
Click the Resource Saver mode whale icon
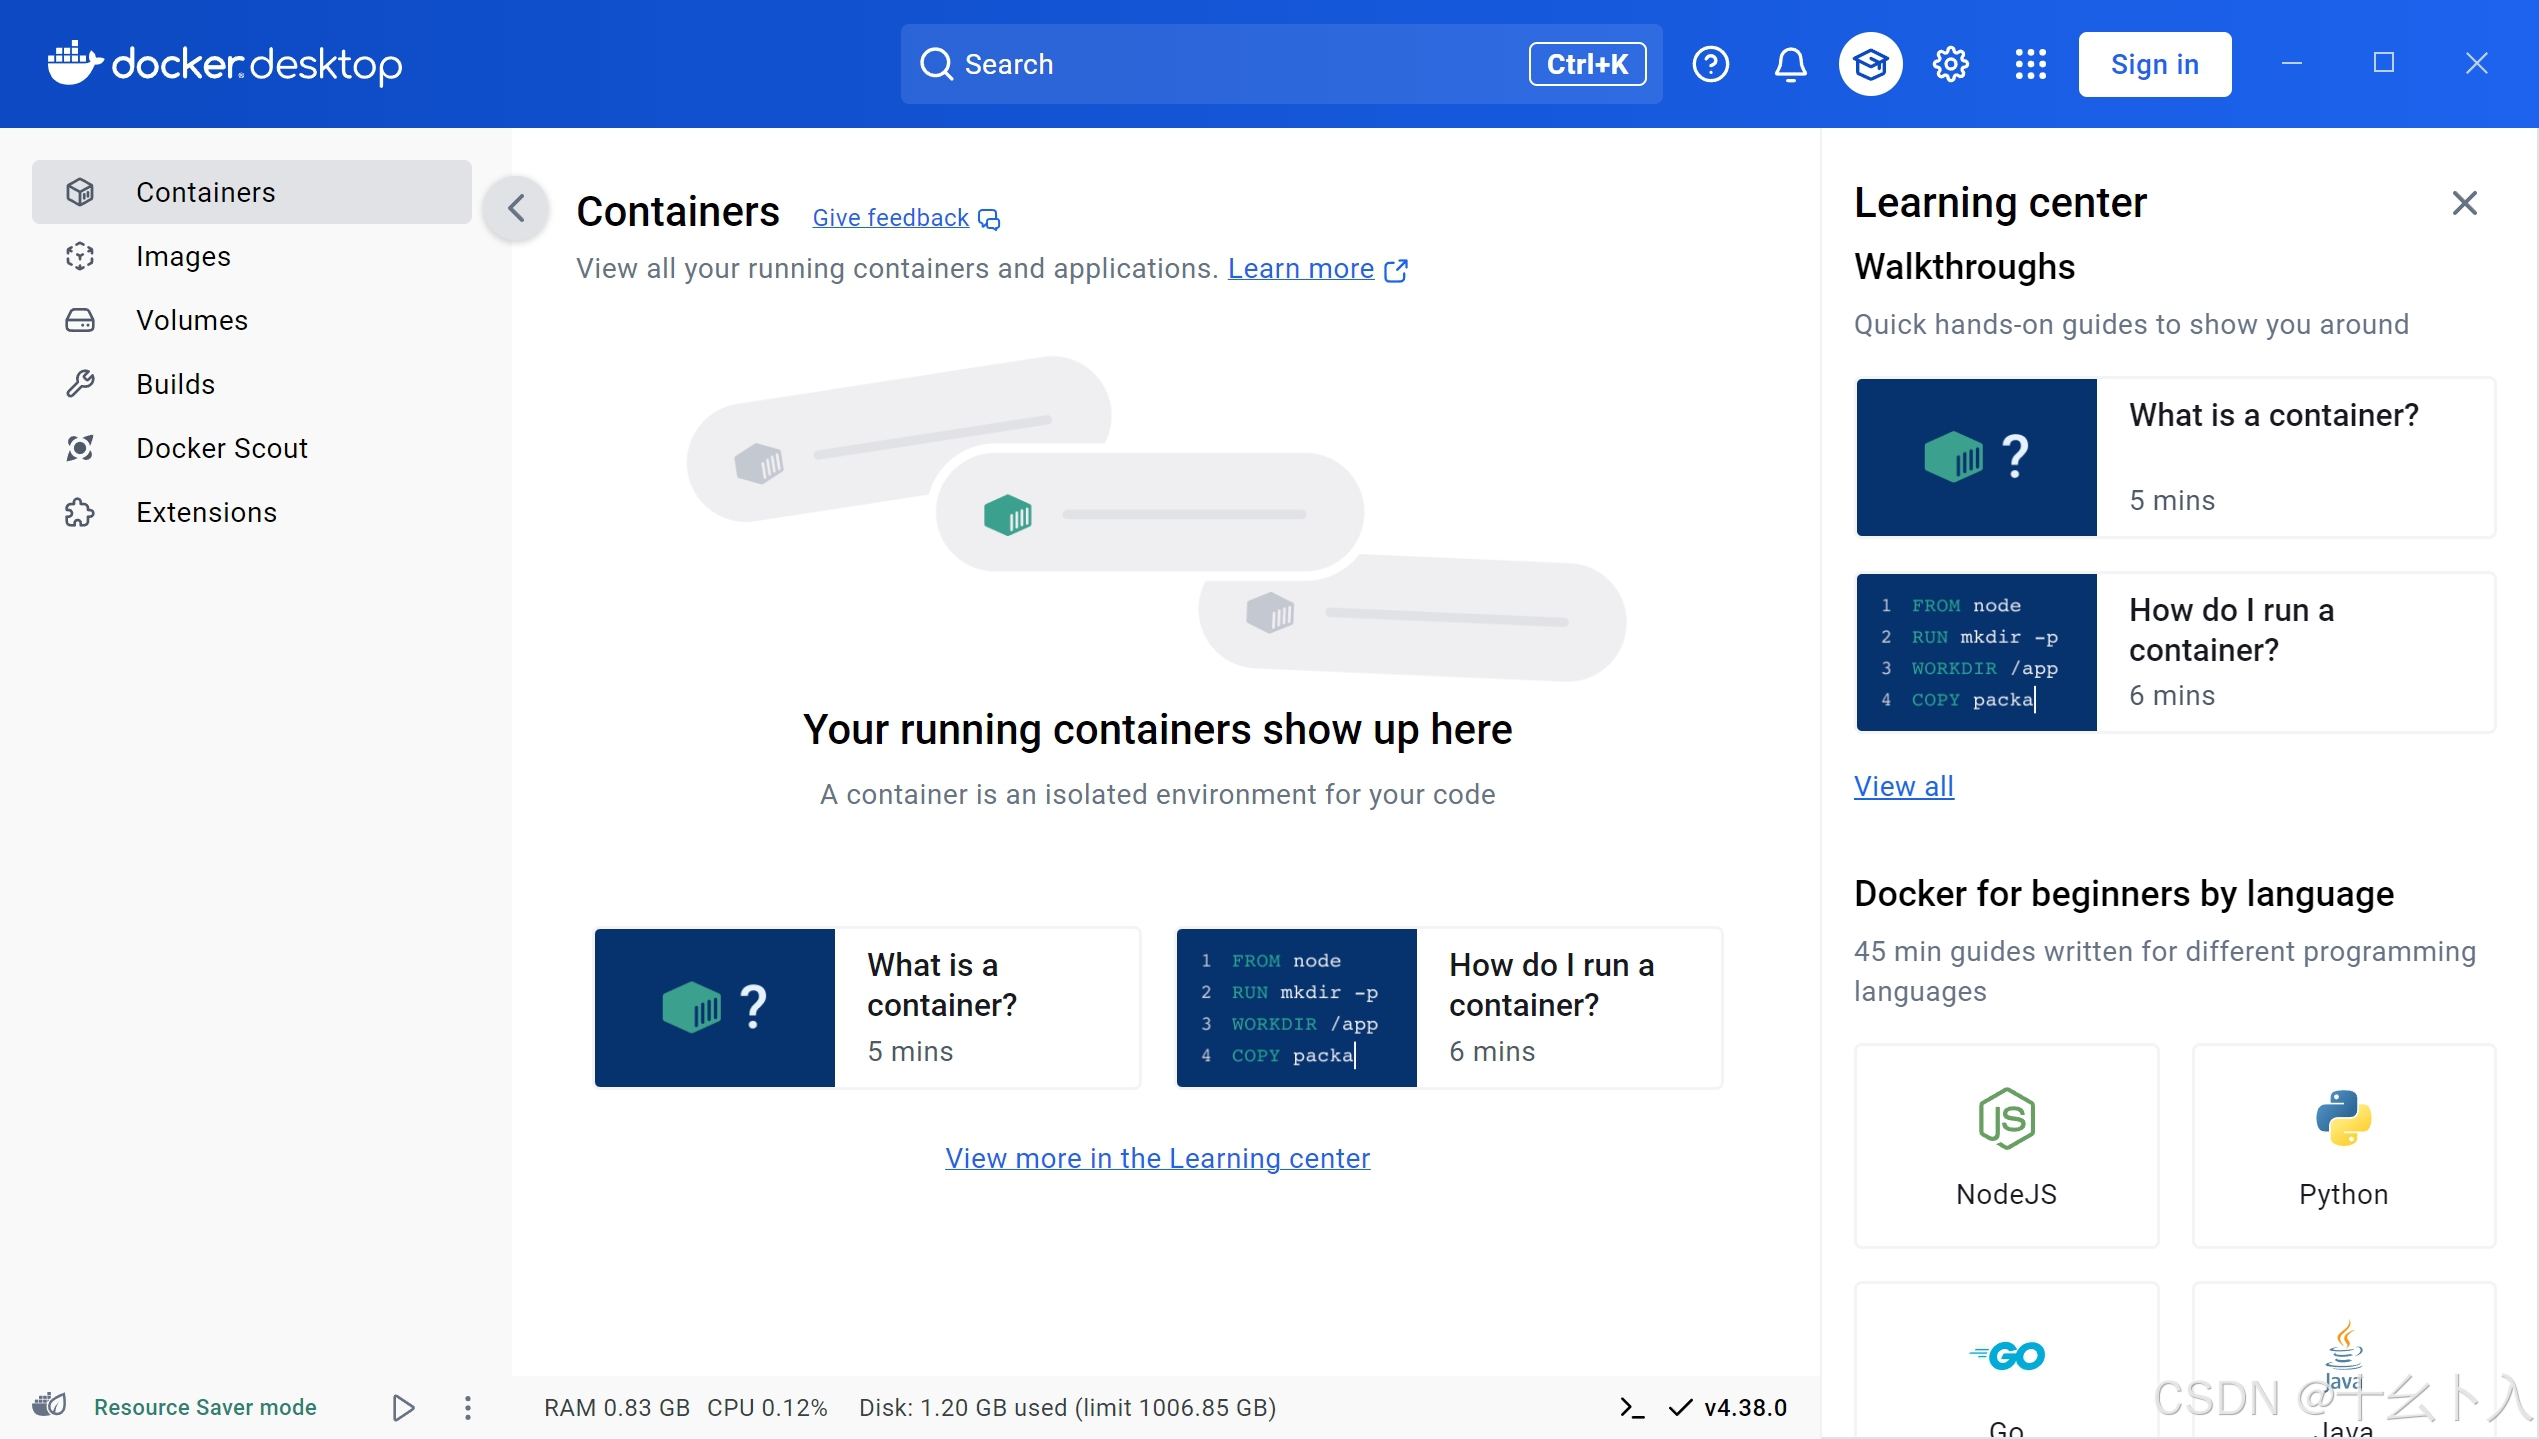(x=49, y=1406)
